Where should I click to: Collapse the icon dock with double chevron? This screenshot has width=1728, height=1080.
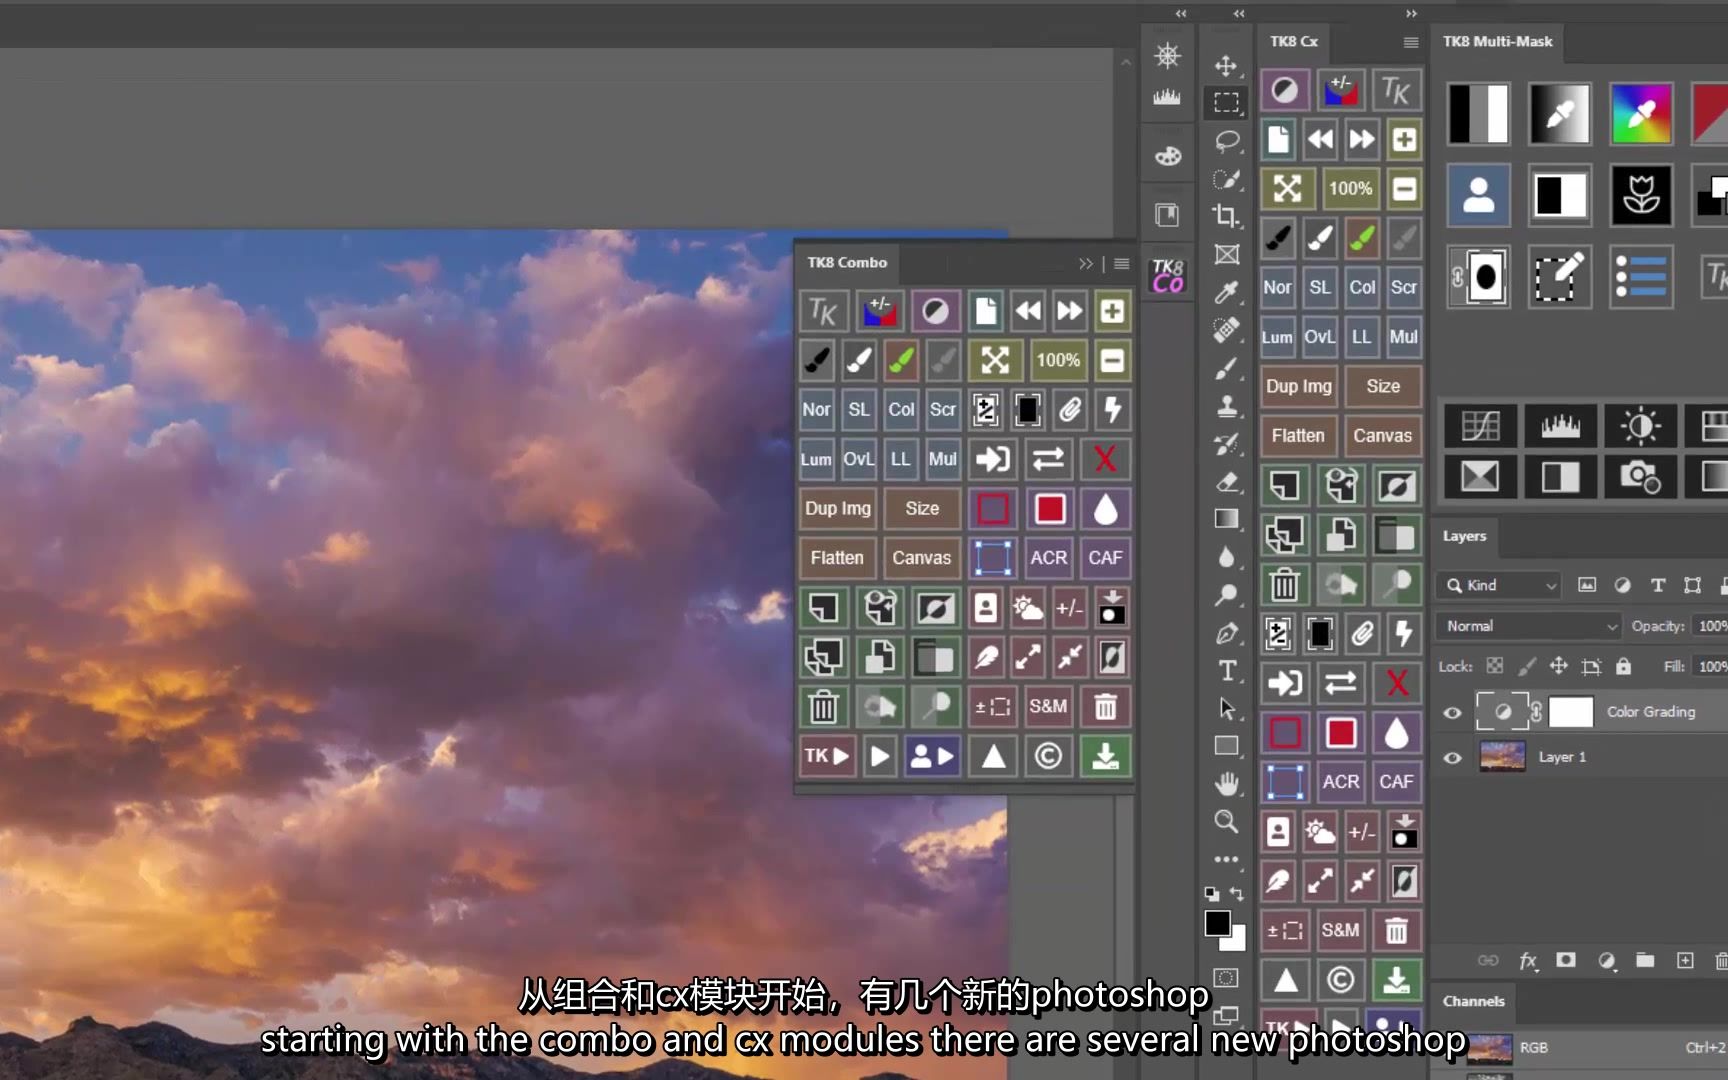[1181, 14]
